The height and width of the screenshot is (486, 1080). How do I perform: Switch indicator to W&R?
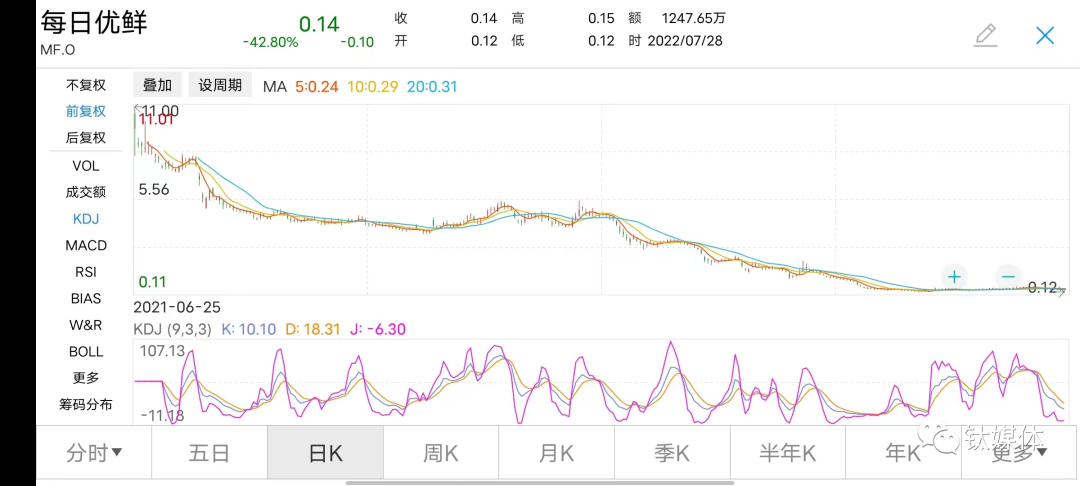[x=86, y=324]
